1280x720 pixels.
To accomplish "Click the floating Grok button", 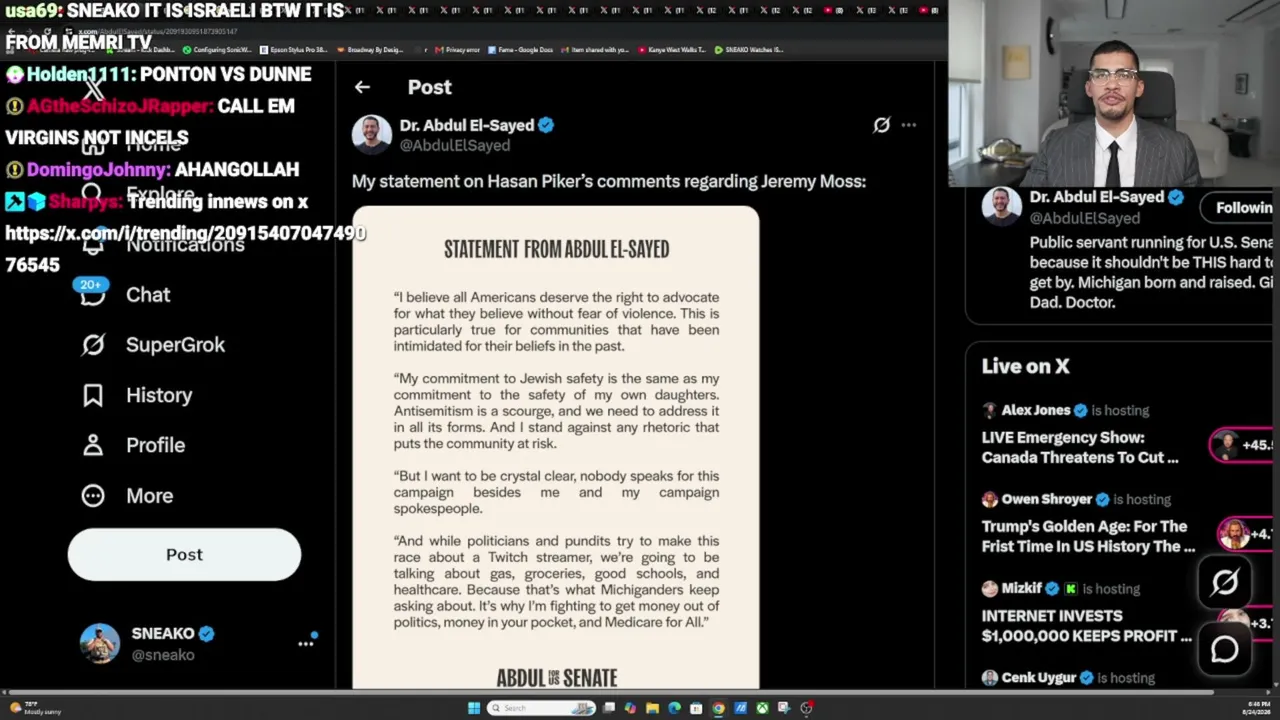I will [1225, 582].
